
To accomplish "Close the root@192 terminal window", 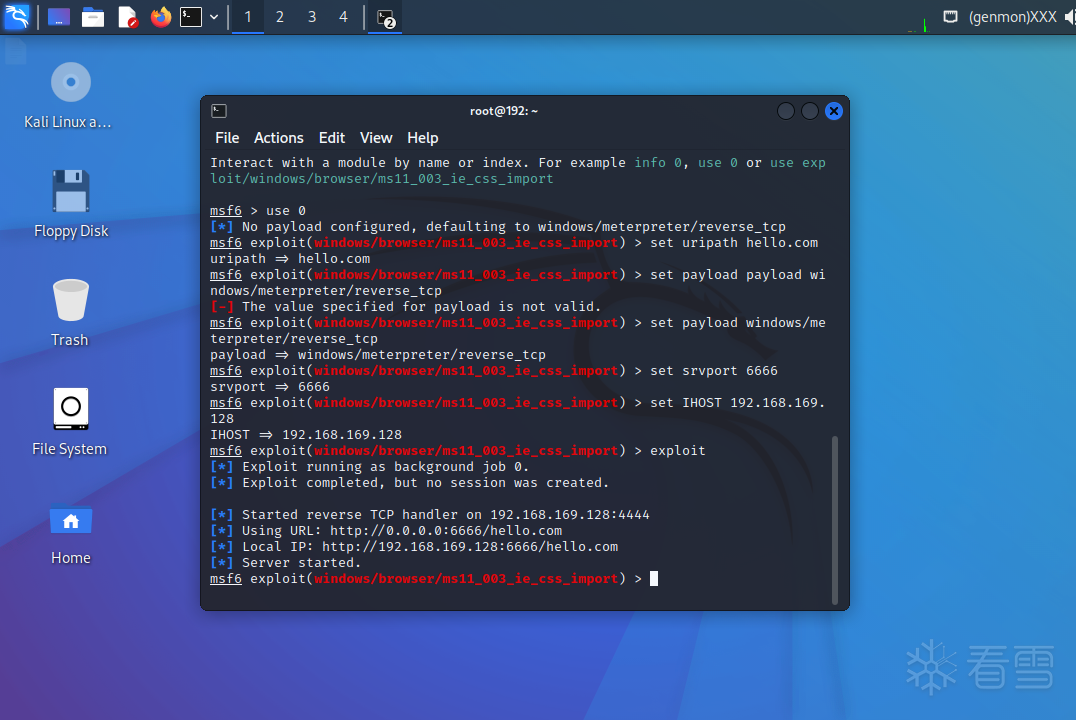I will [834, 111].
